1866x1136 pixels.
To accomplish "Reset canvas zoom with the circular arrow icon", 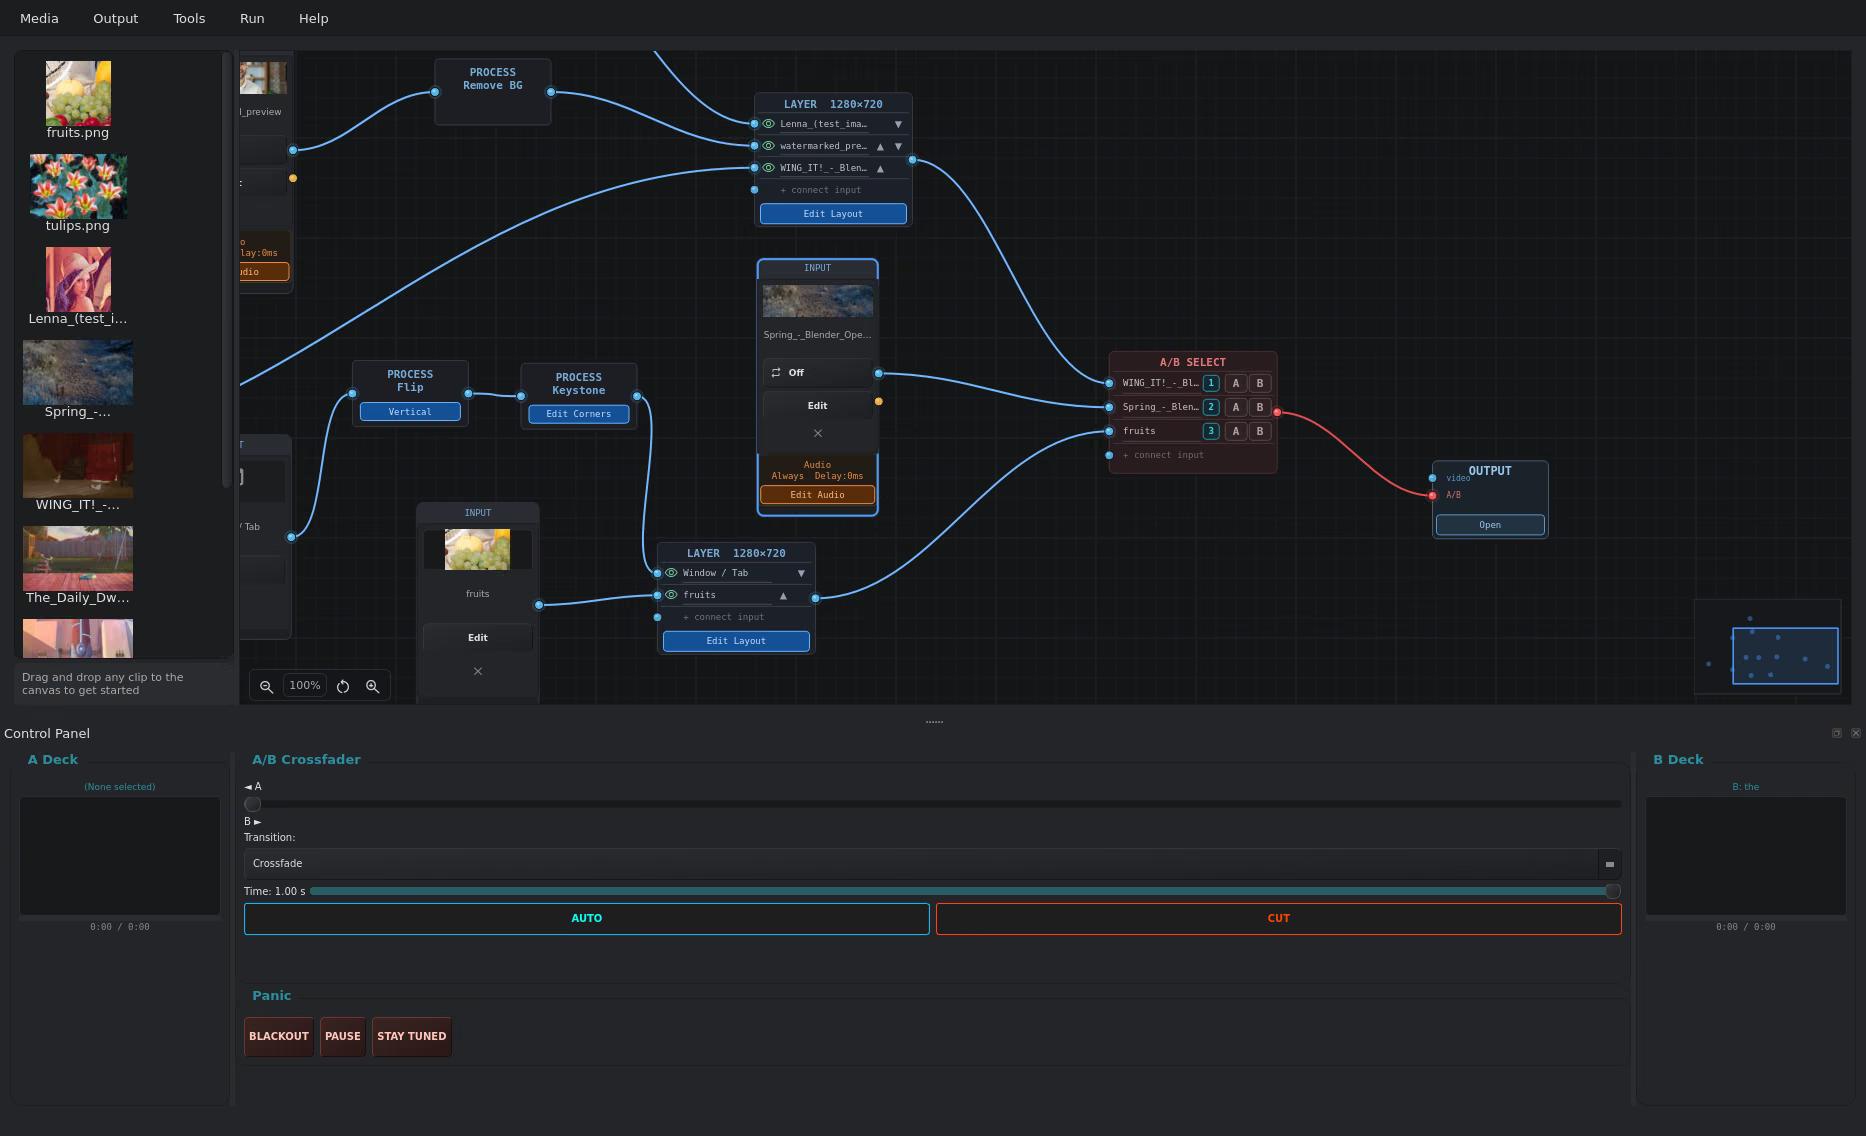I will (343, 686).
